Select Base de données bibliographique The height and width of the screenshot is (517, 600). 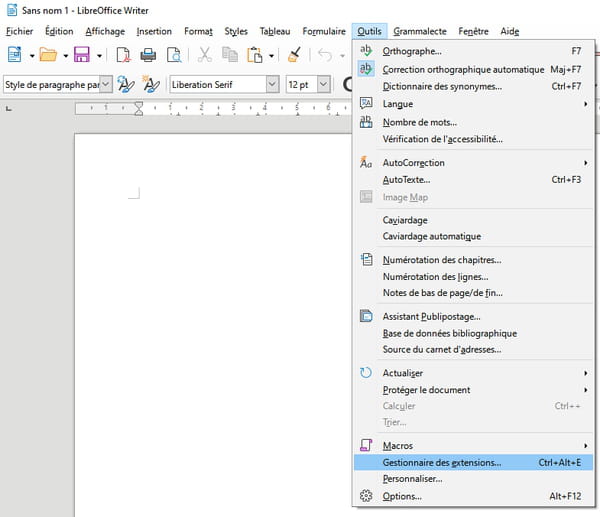pyautogui.click(x=473, y=333)
